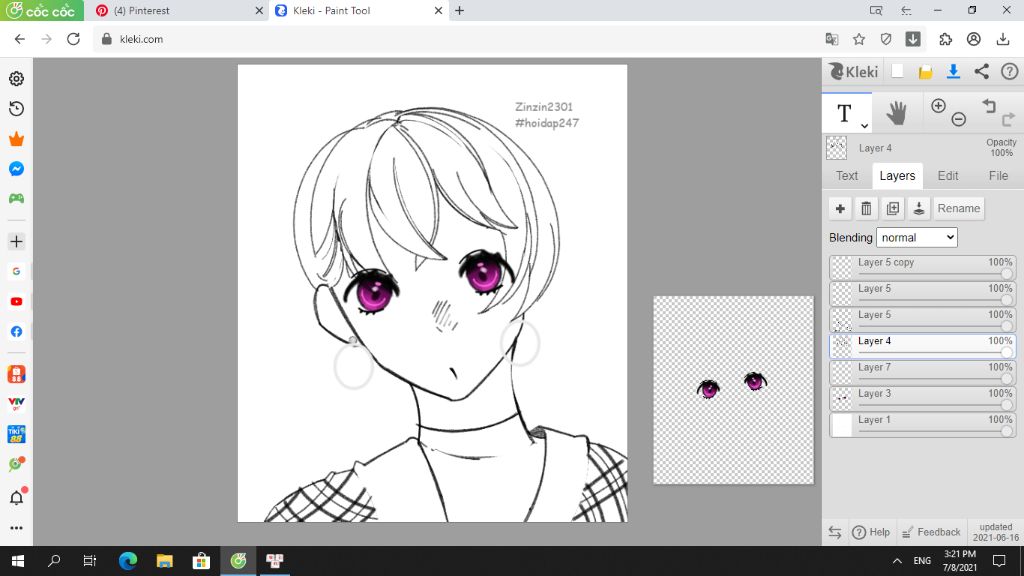Click the eyes layer preview panel
This screenshot has height=576, width=1024.
(x=733, y=390)
